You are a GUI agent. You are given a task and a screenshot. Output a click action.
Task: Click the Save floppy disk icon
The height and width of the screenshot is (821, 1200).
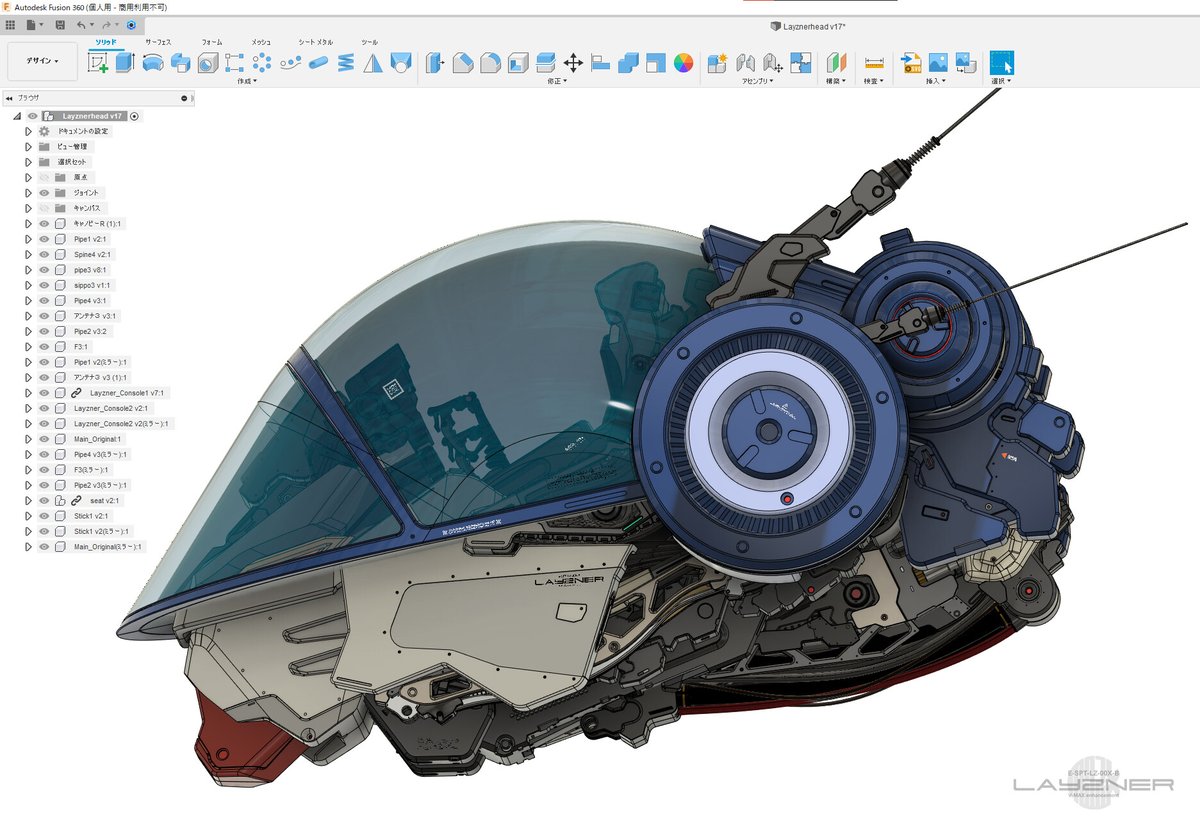click(x=60, y=23)
